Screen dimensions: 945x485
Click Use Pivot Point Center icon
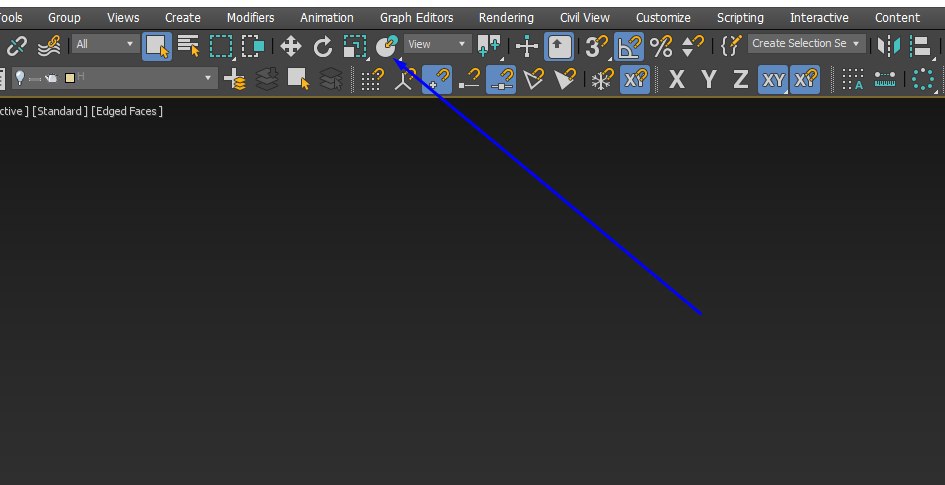click(x=489, y=45)
